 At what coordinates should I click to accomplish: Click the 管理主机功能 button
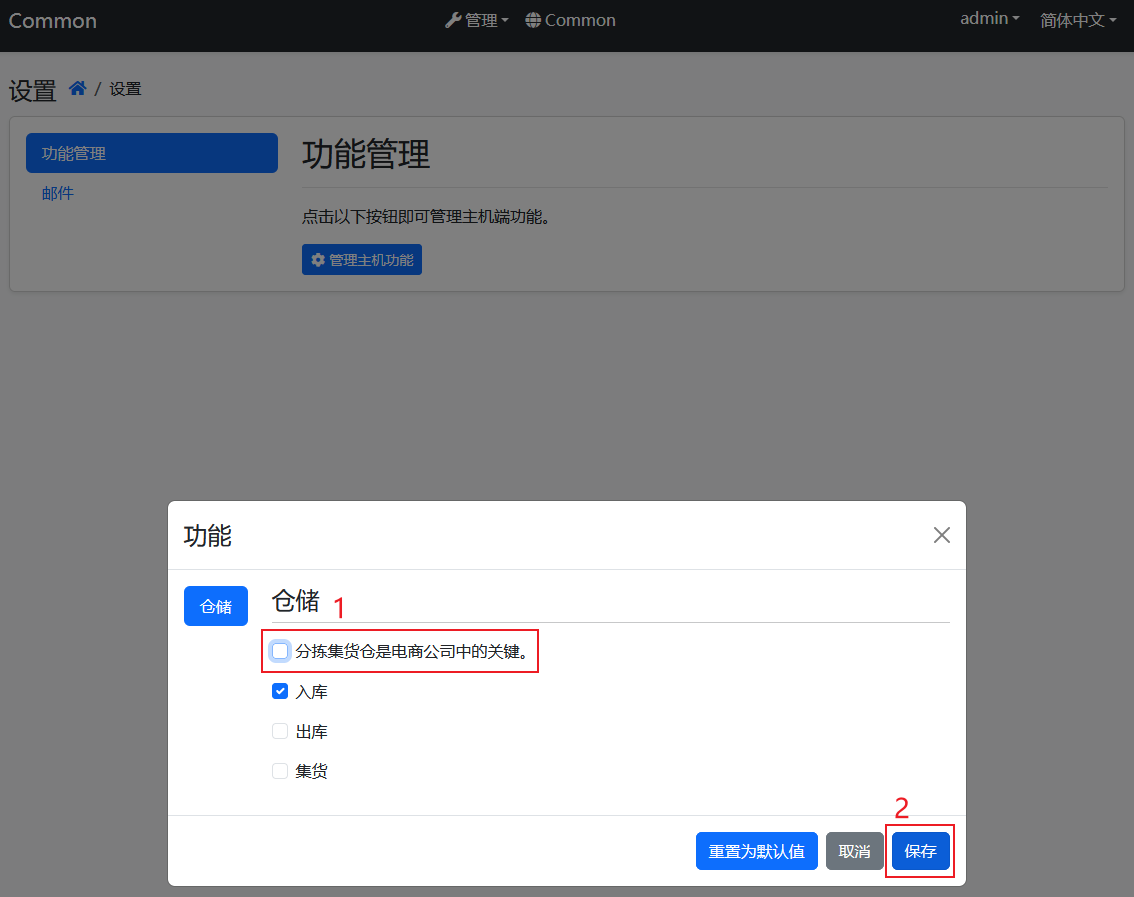click(x=362, y=260)
